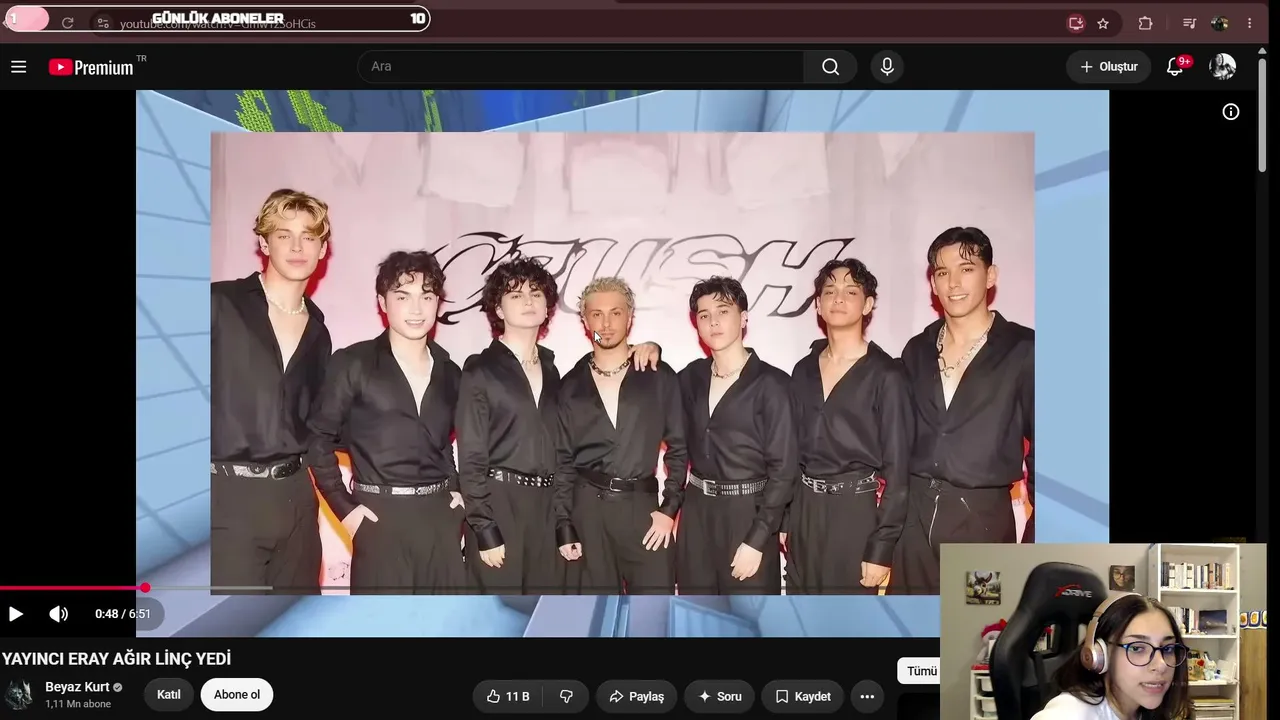Click the video time display 0:48 / 6:51

tap(123, 614)
